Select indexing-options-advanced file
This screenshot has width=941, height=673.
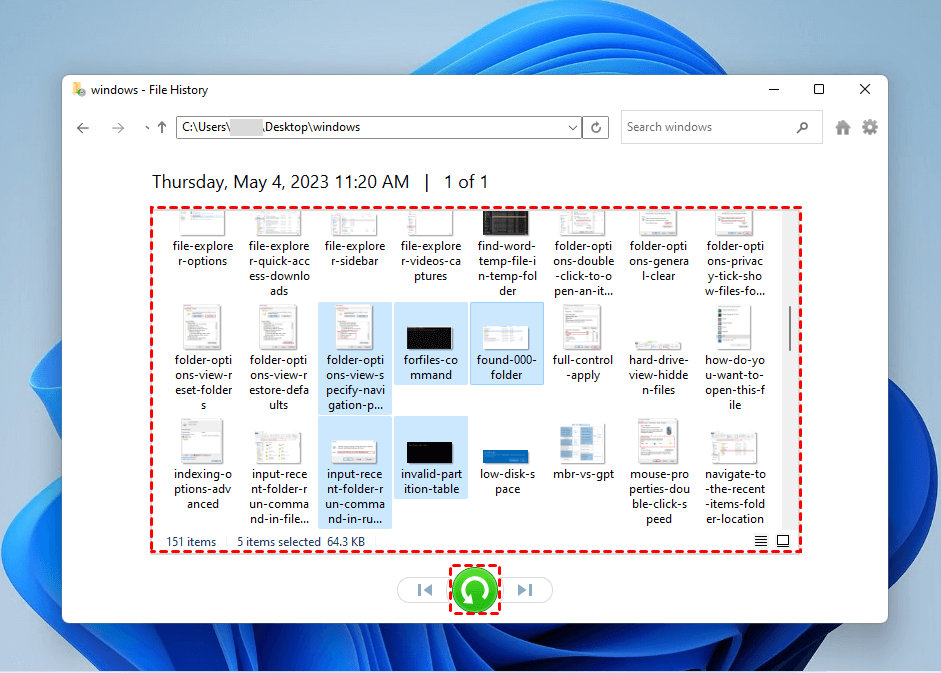coord(203,465)
